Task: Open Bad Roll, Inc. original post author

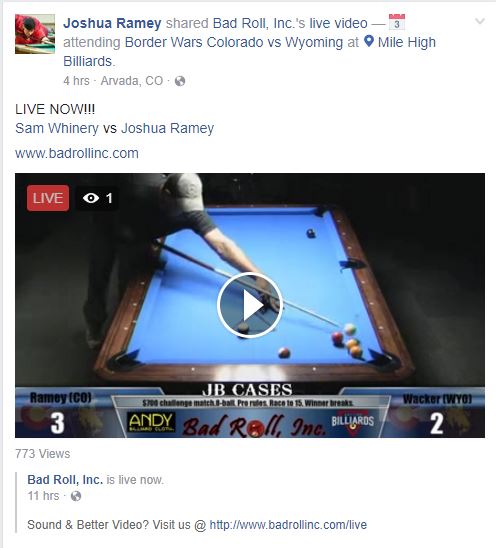Action: [x=65, y=480]
